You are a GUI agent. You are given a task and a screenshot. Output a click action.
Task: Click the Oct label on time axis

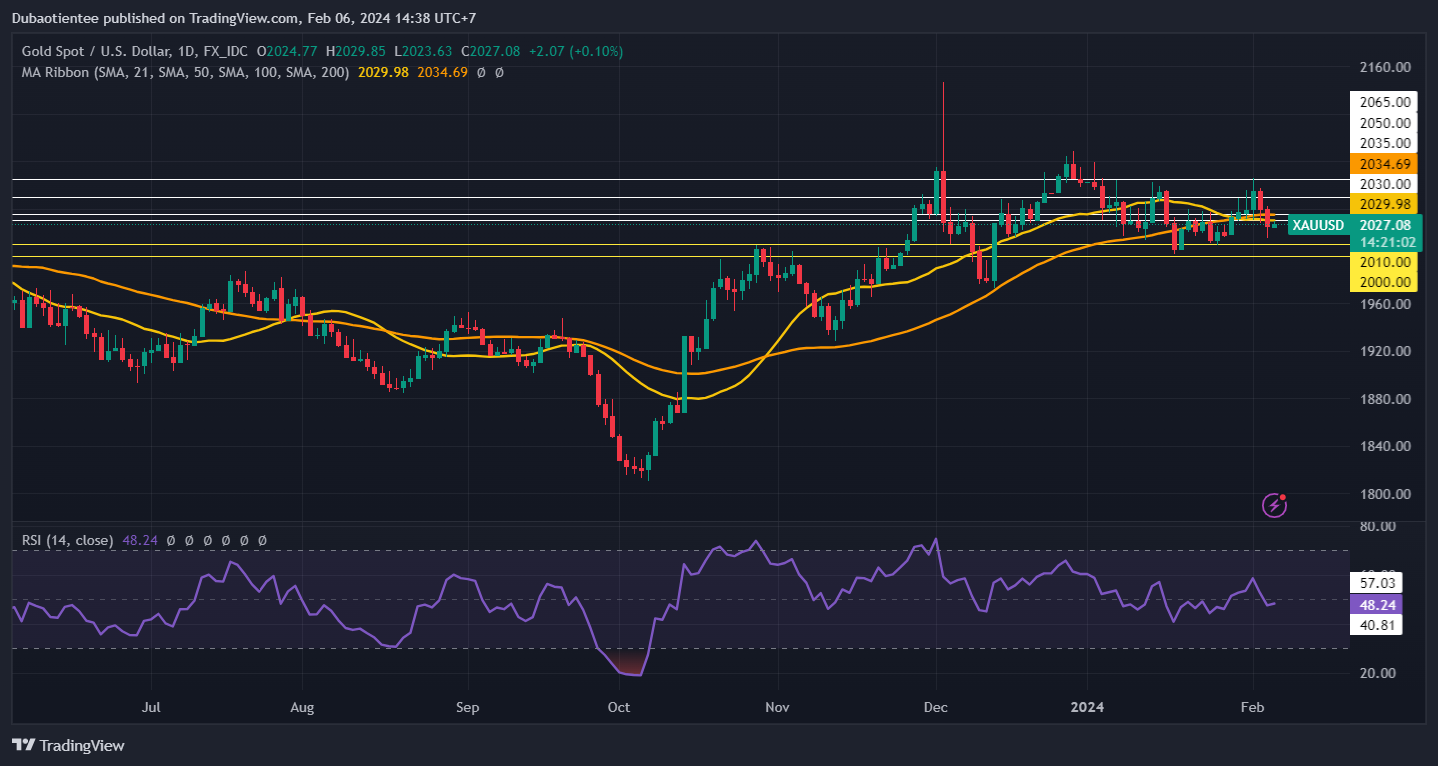coord(619,708)
